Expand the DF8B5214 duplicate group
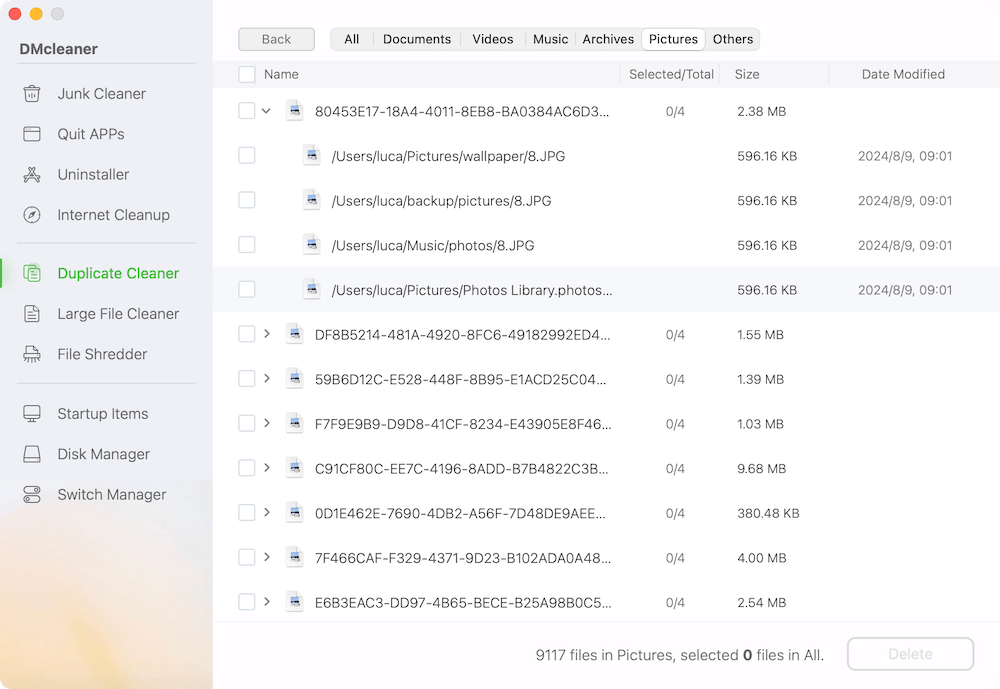 [266, 334]
